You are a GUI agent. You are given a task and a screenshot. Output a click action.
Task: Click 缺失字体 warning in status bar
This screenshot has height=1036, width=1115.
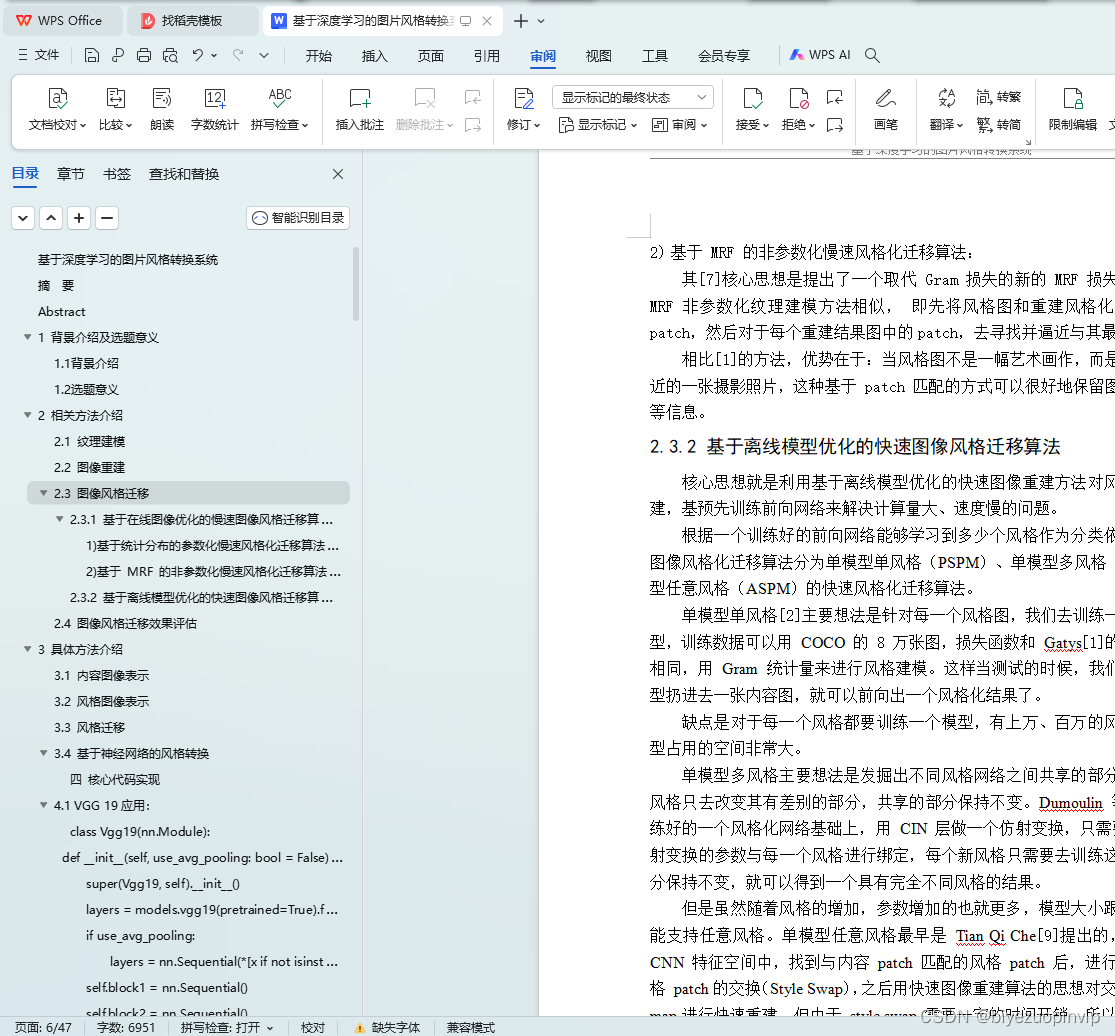click(x=388, y=1027)
